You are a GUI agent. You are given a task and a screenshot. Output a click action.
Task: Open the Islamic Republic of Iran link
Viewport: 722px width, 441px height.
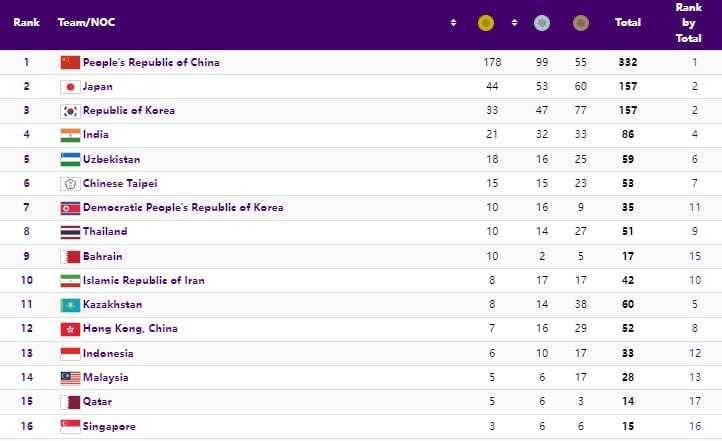[144, 280]
